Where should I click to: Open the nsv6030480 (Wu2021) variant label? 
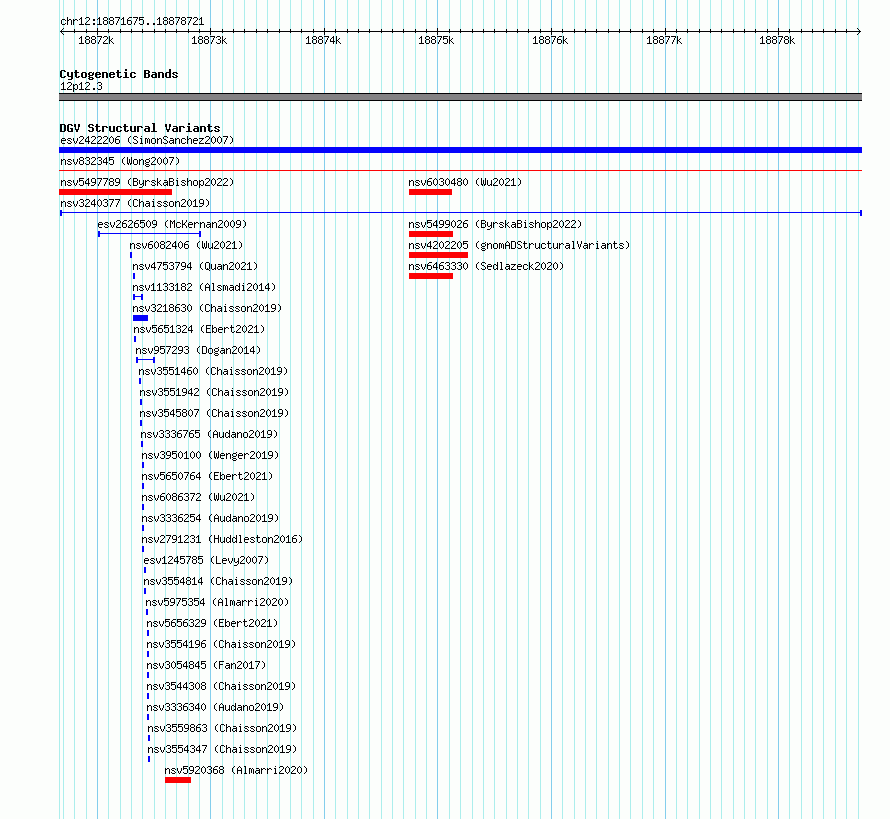tap(465, 182)
